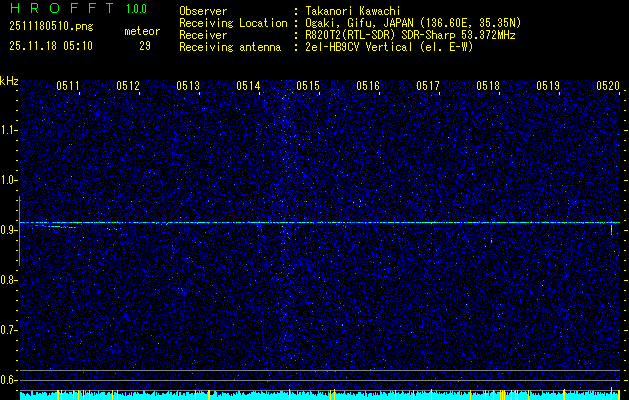
Task: Click frequency axis label 0.8
Action: point(8,280)
